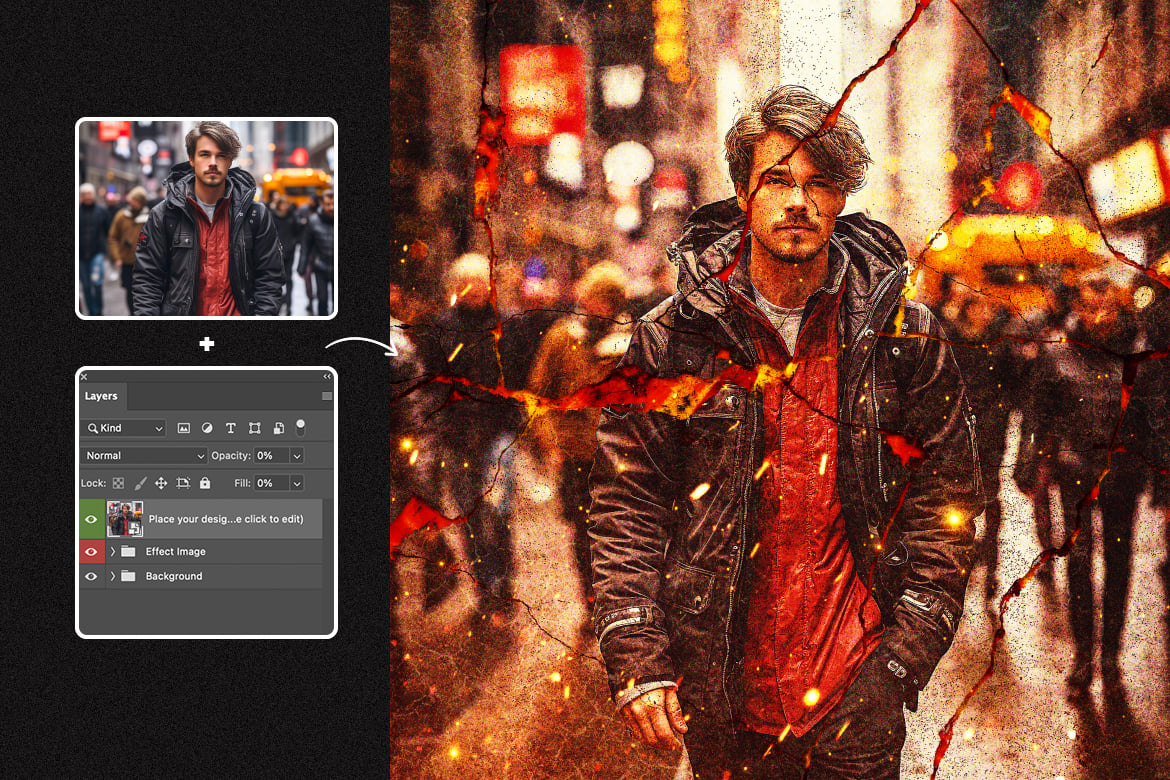Click the Background folder icon

[x=128, y=576]
